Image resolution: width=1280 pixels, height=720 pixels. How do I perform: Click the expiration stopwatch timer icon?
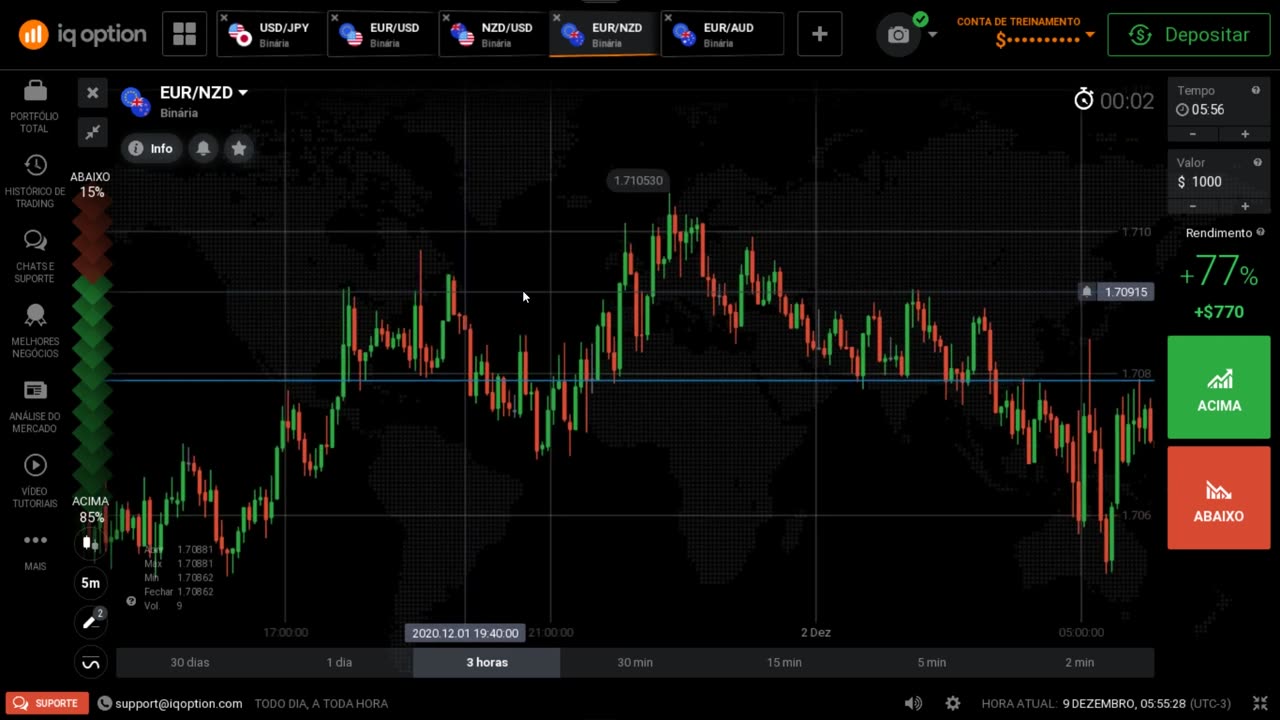(x=1084, y=99)
